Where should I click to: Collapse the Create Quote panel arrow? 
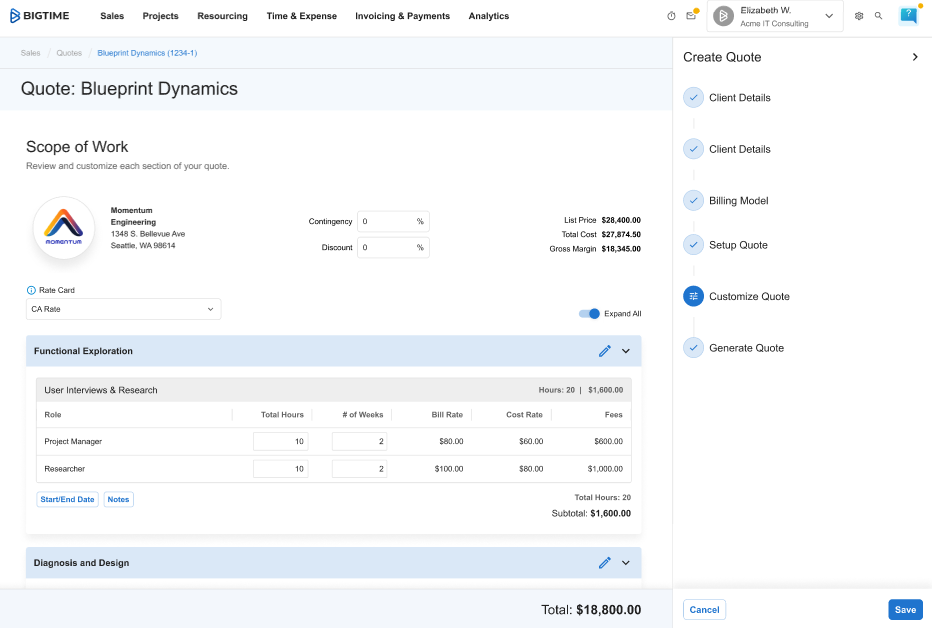click(915, 57)
